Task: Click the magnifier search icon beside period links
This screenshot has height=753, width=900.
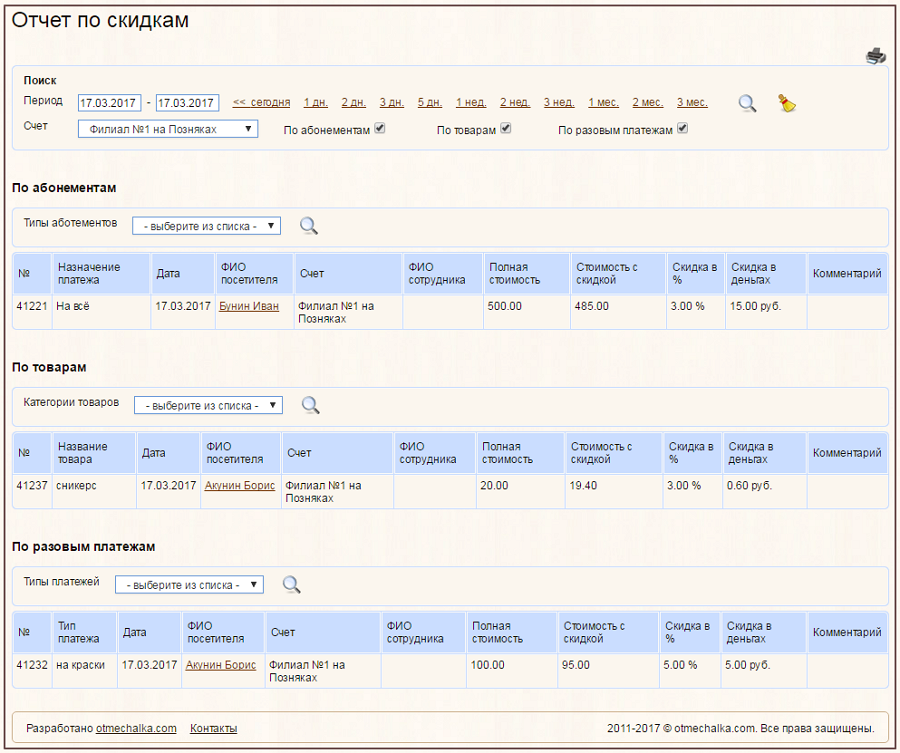Action: pos(747,103)
